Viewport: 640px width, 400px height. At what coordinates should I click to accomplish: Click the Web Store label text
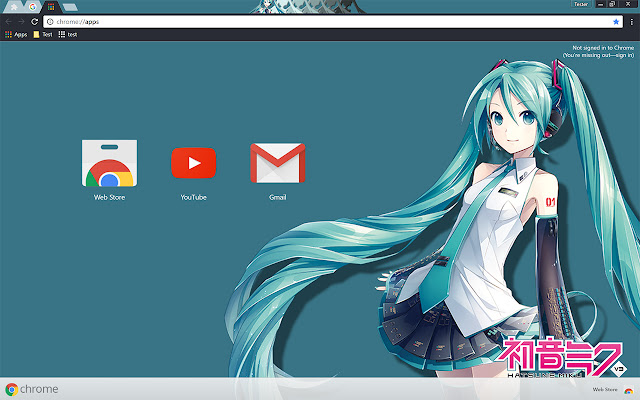click(109, 197)
